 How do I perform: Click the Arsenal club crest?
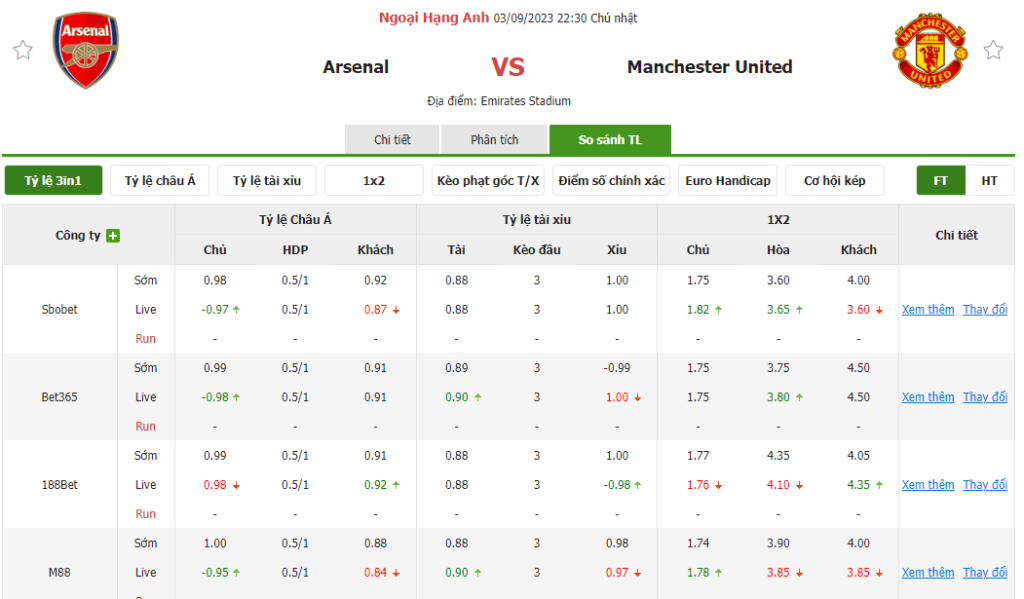click(x=86, y=50)
